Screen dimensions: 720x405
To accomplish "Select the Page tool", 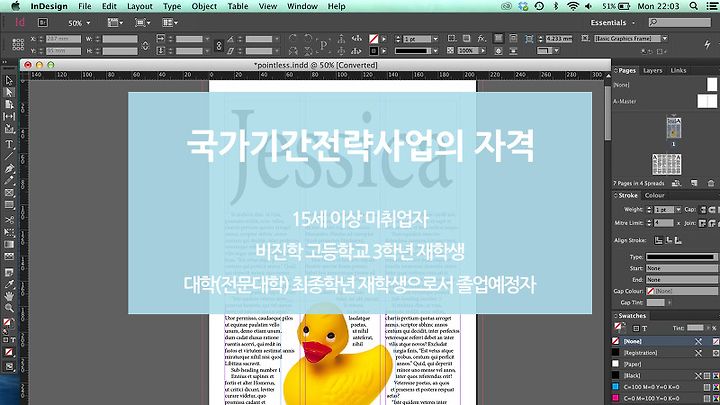I will tap(9, 105).
